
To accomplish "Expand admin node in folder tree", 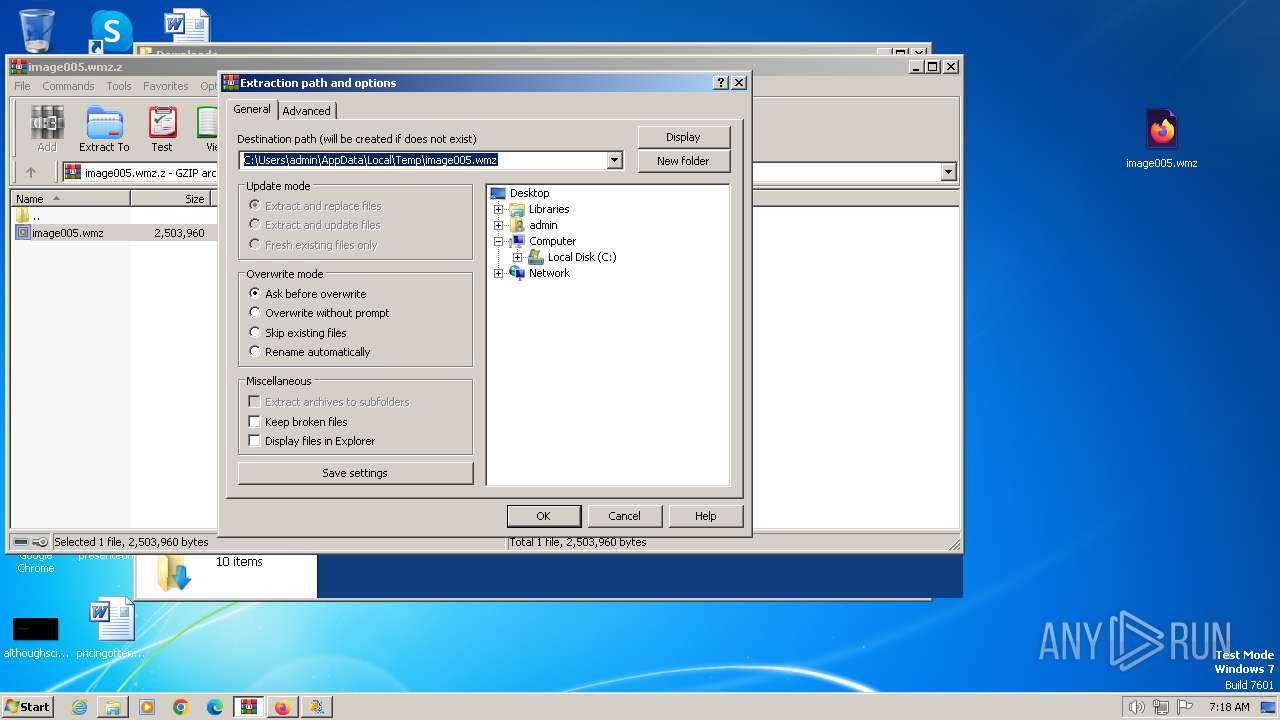I will pos(498,225).
